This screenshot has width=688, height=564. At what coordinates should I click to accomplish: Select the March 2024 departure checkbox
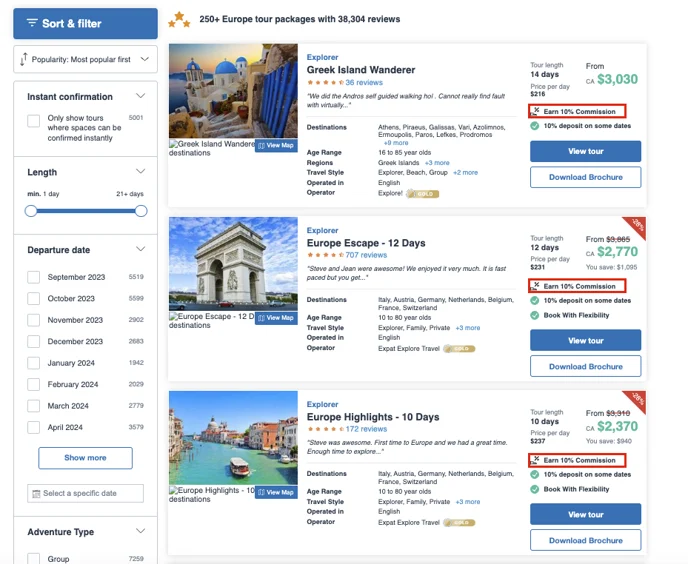(34, 406)
